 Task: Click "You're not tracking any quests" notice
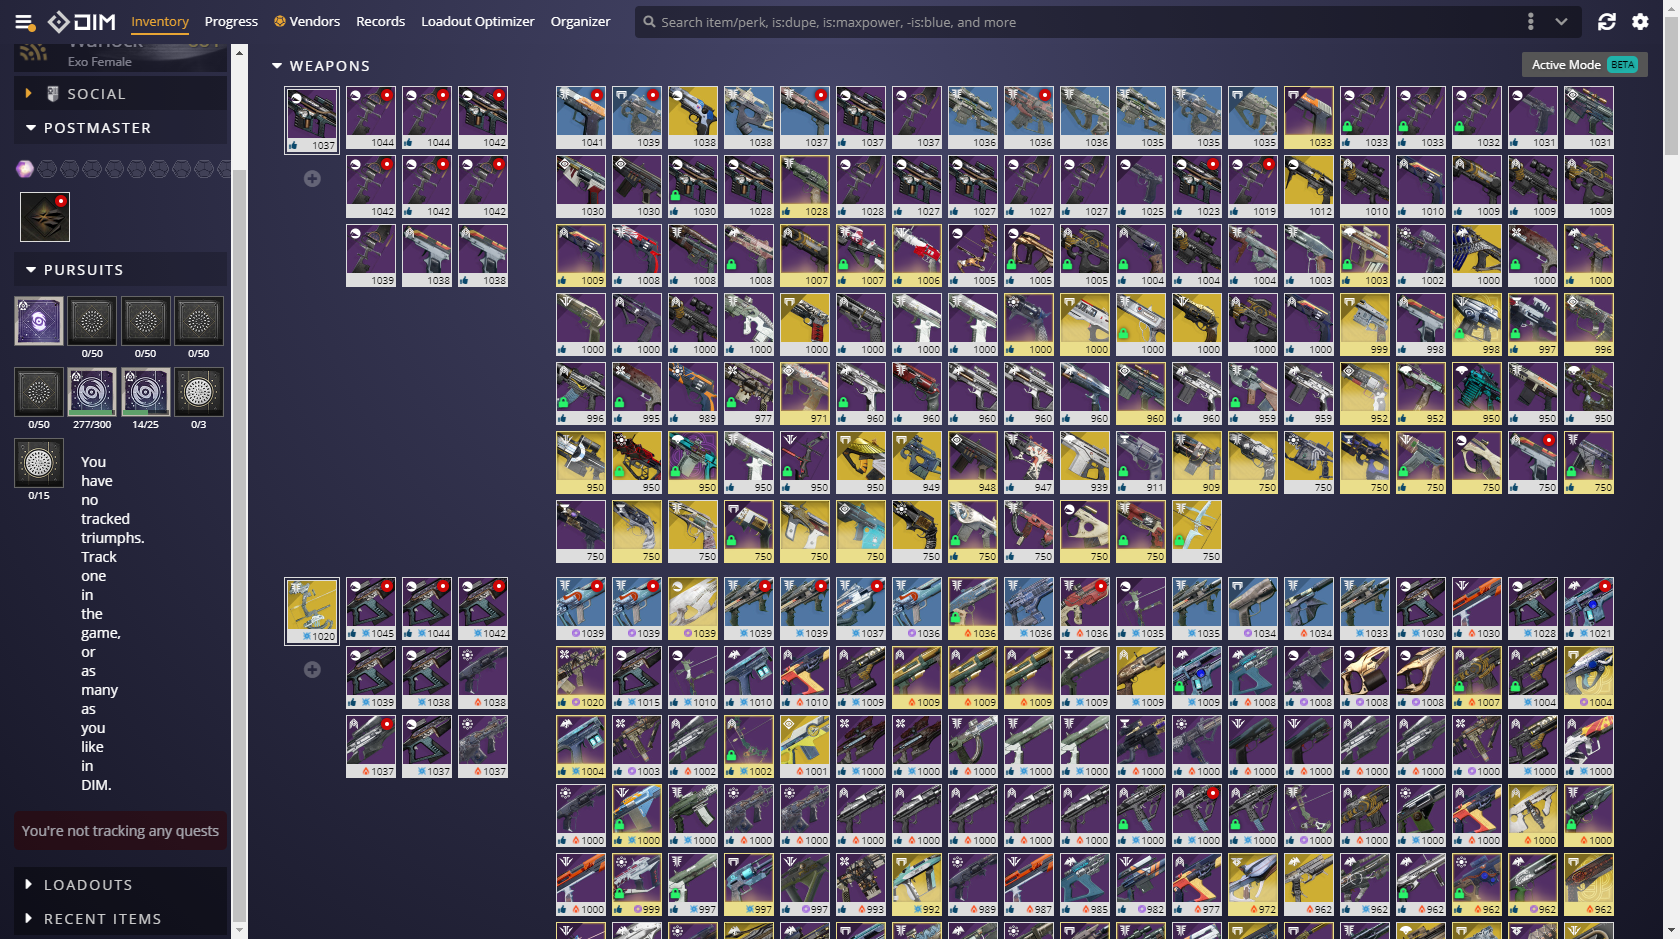(120, 831)
